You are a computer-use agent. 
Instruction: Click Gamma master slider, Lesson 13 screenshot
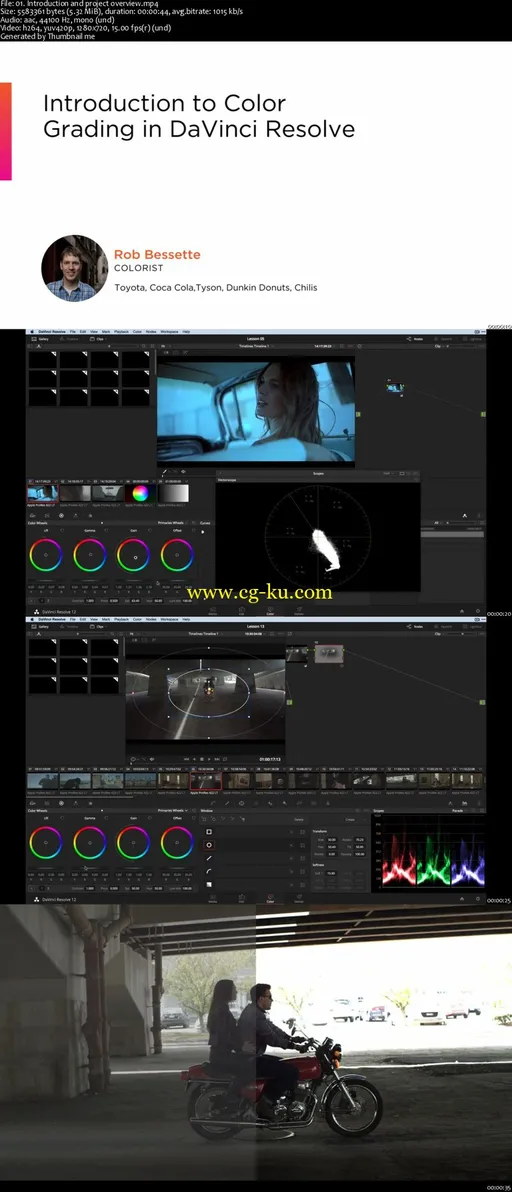(90, 867)
